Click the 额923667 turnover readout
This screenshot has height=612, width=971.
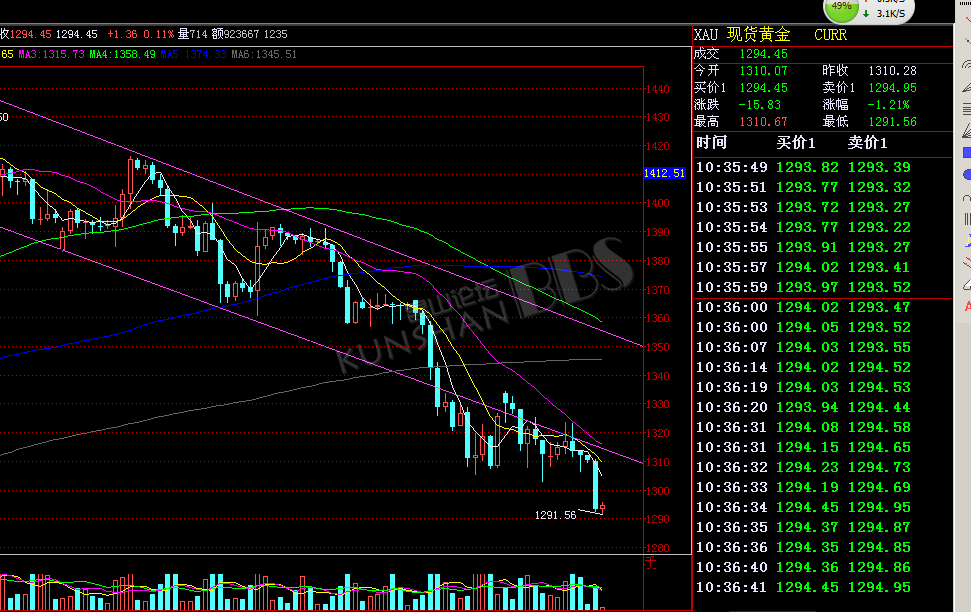(235, 34)
